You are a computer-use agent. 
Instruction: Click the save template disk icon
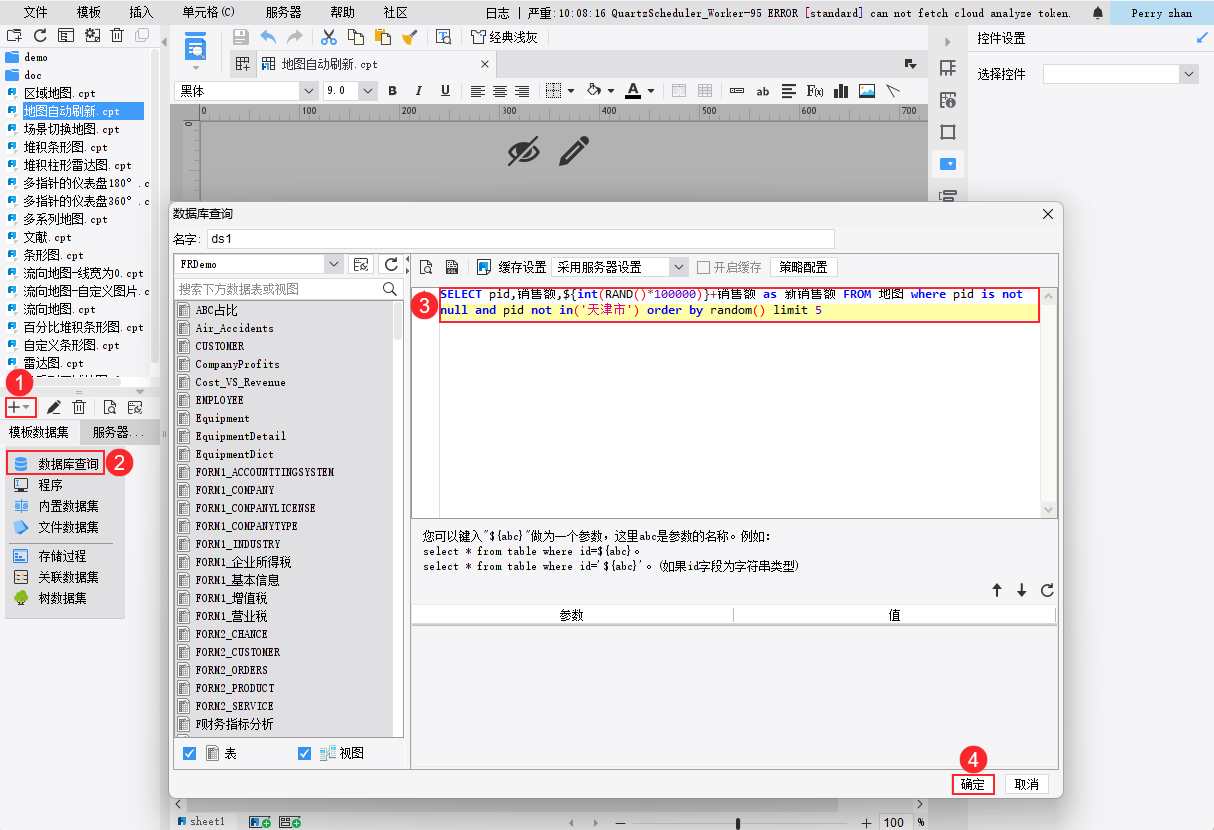click(240, 37)
